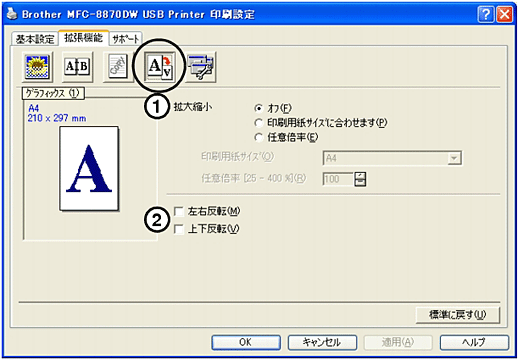Viewport: 518px width, 360px height.
Task: Enable the 左右反転 mirror checkbox
Action: [179, 211]
